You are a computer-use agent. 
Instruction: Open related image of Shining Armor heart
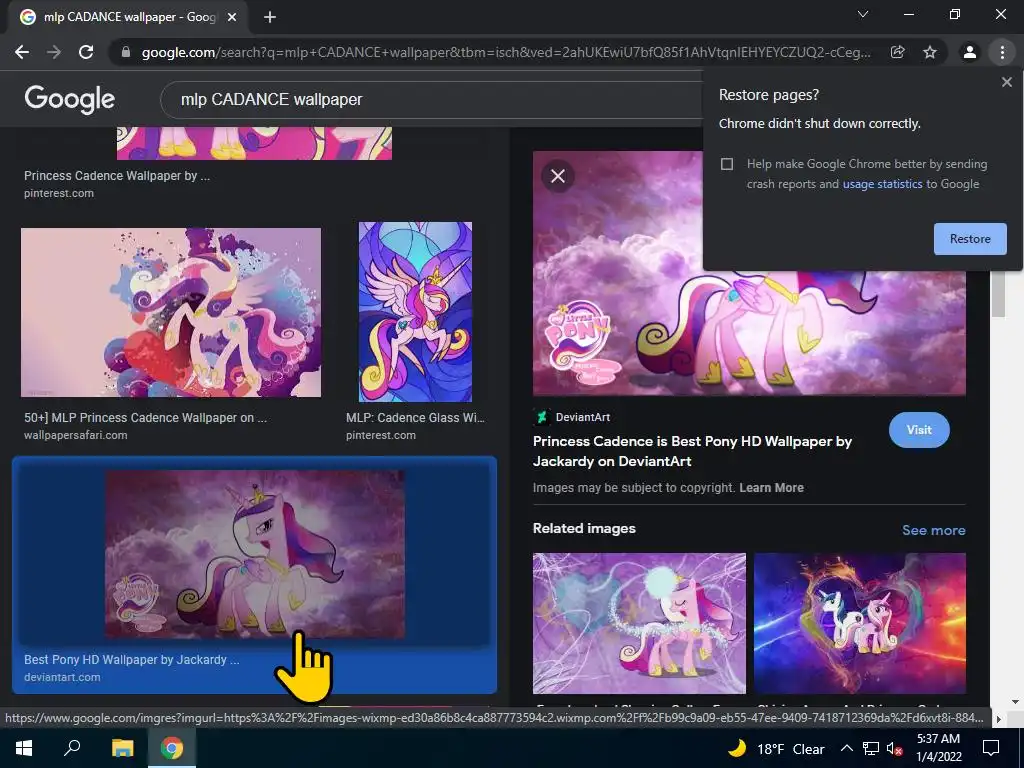[x=859, y=623]
